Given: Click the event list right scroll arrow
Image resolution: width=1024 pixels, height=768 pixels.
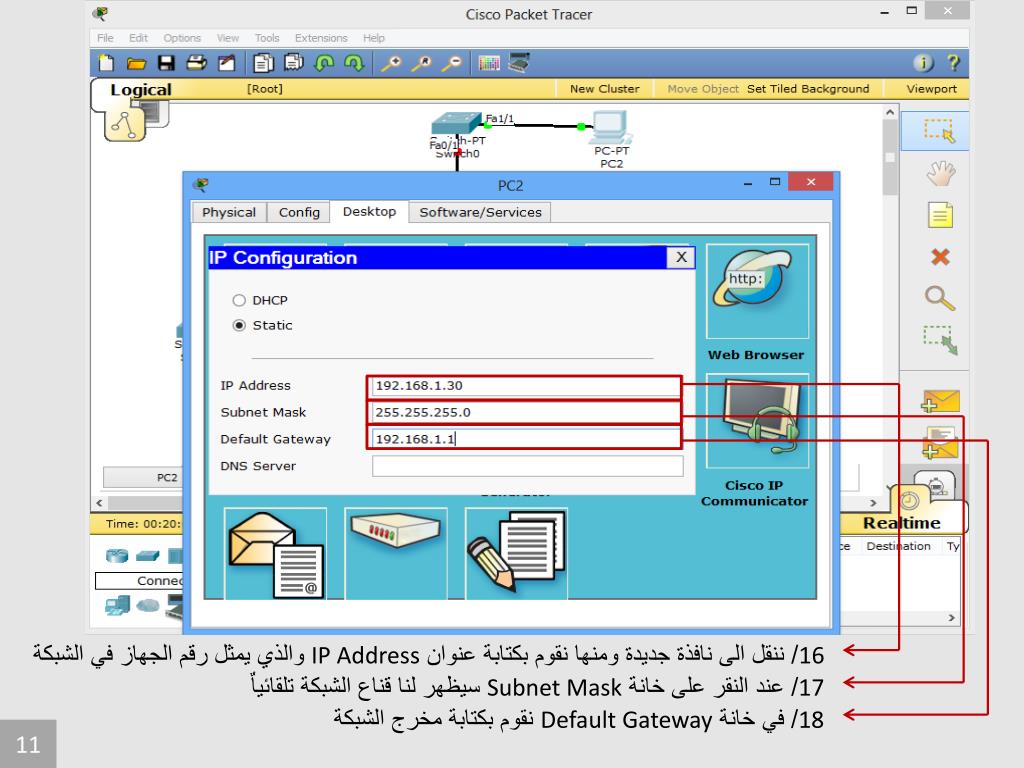Looking at the screenshot, I should pos(952,617).
